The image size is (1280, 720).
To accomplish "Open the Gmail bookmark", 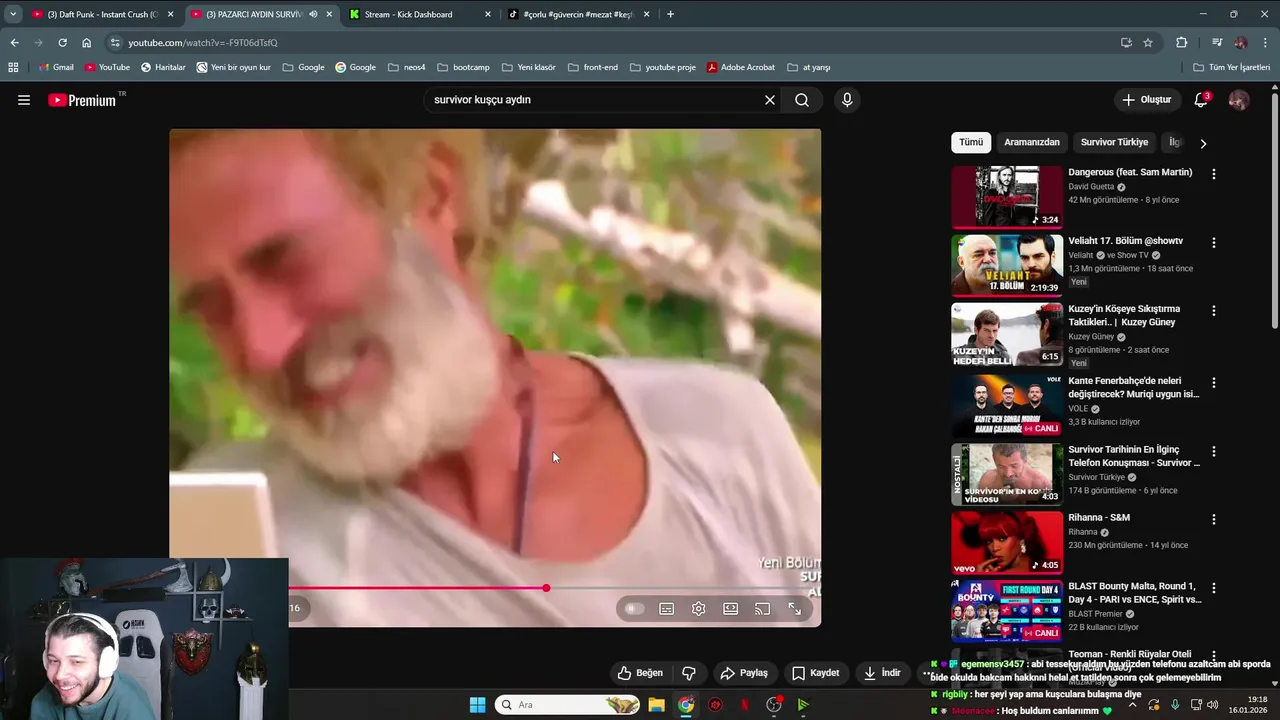I will click(x=56, y=67).
